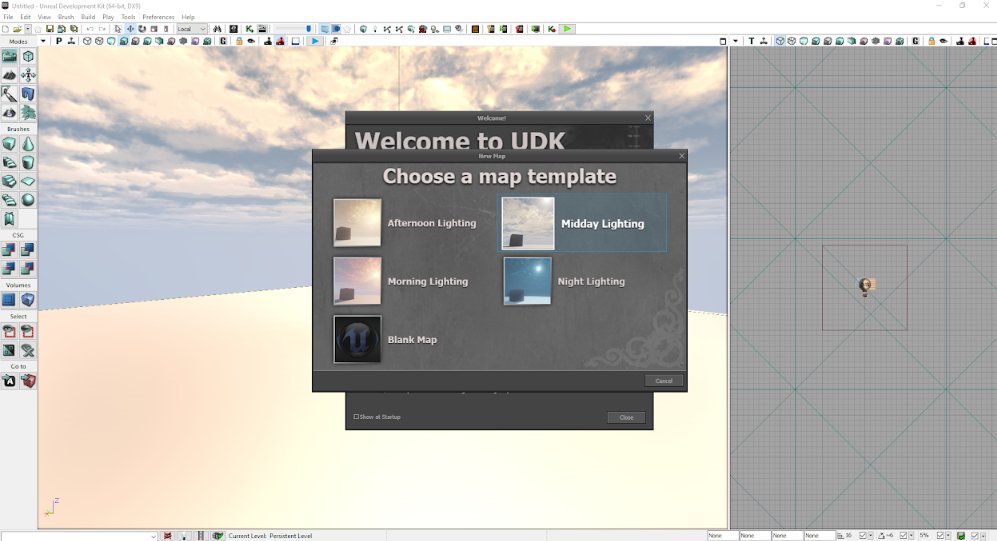Screen dimensions: 997x541
Task: Expand perspective viewport options arrow
Action: [x=43, y=41]
